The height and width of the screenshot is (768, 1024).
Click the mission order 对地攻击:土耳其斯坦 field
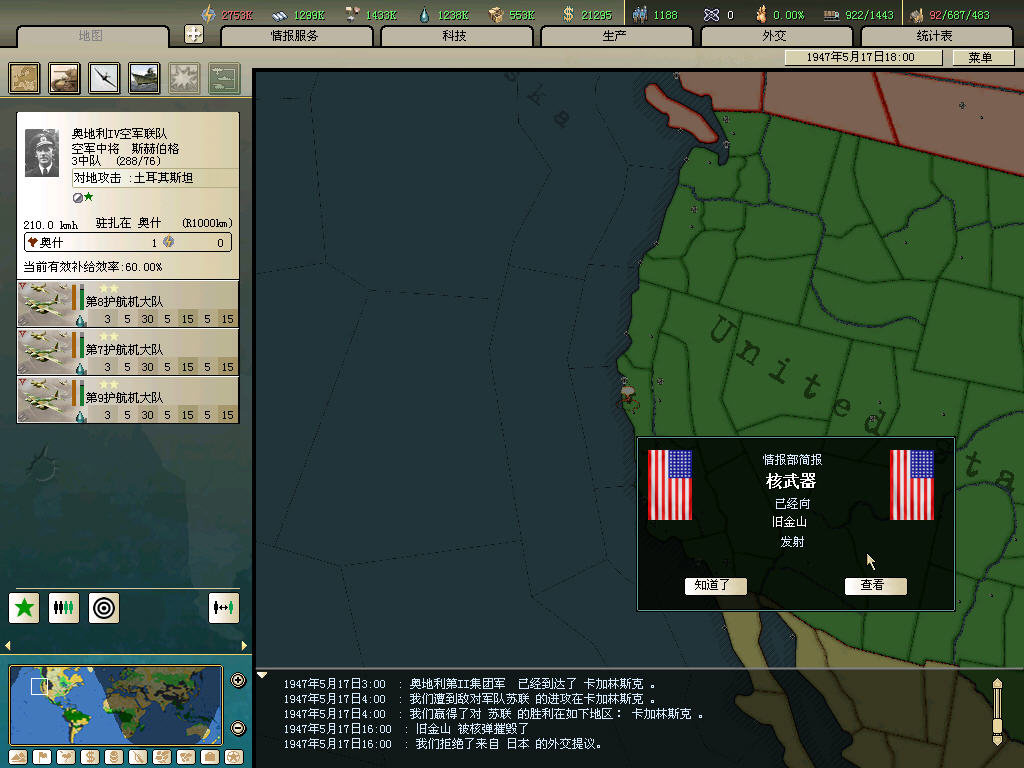155,178
